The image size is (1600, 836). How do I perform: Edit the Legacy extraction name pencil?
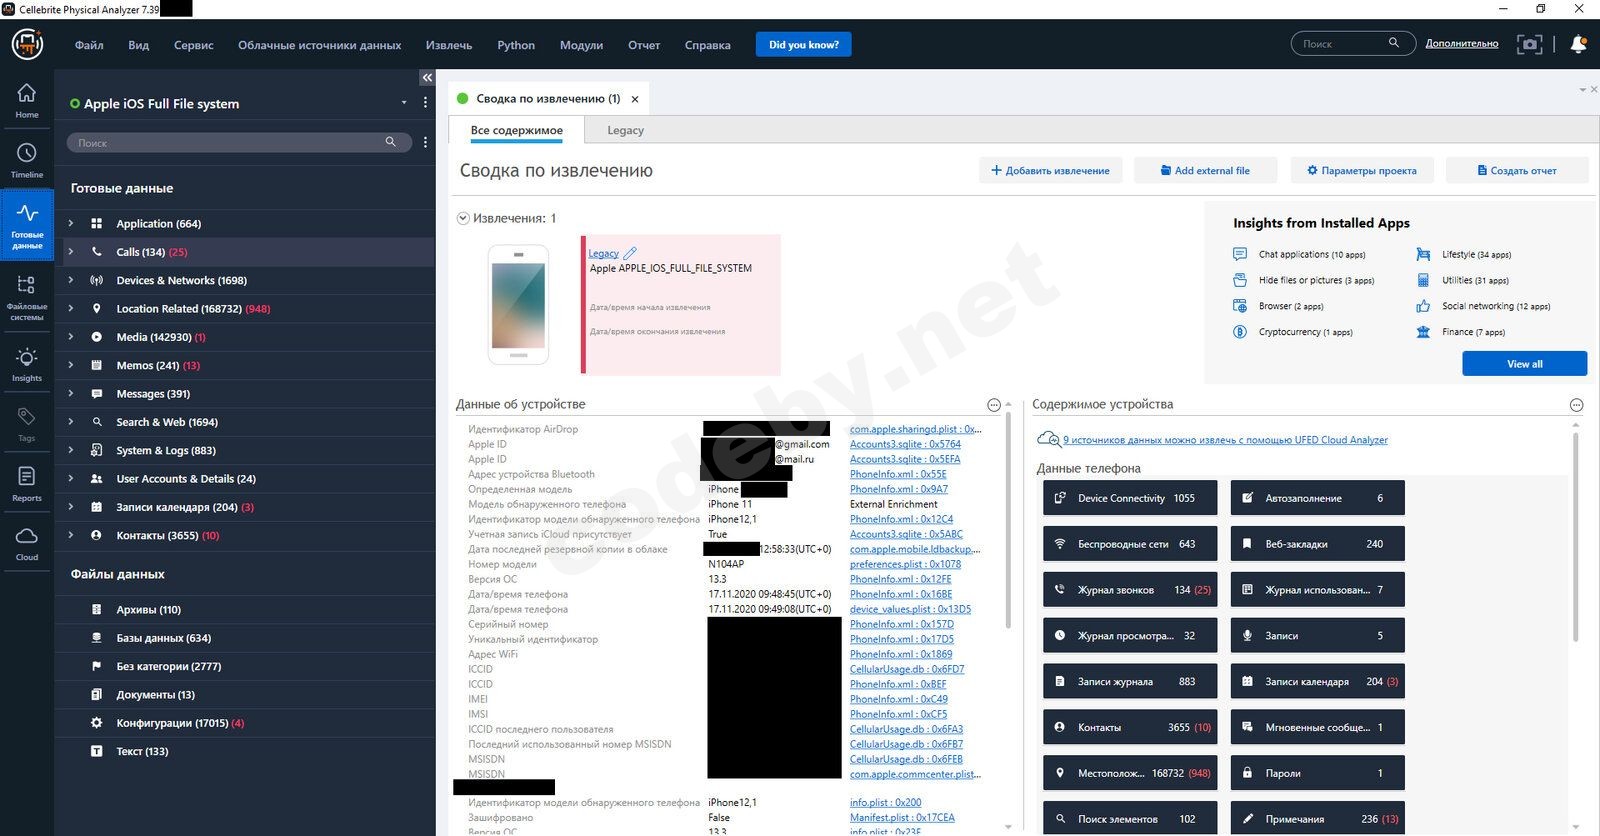[630, 253]
